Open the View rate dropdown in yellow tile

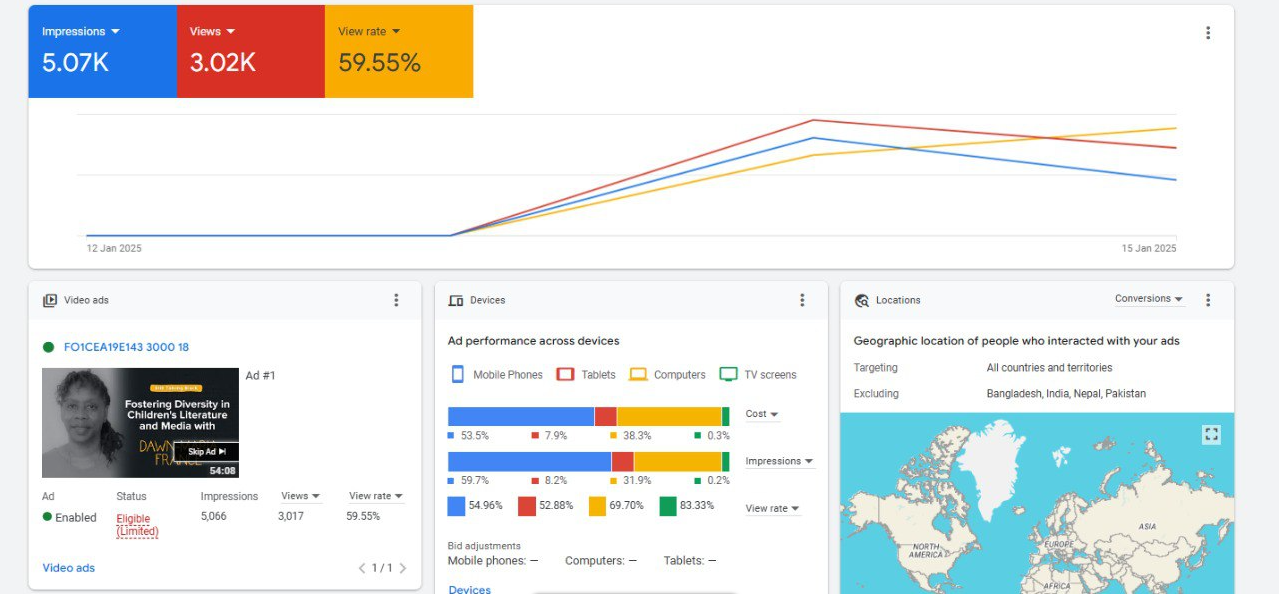(x=369, y=32)
